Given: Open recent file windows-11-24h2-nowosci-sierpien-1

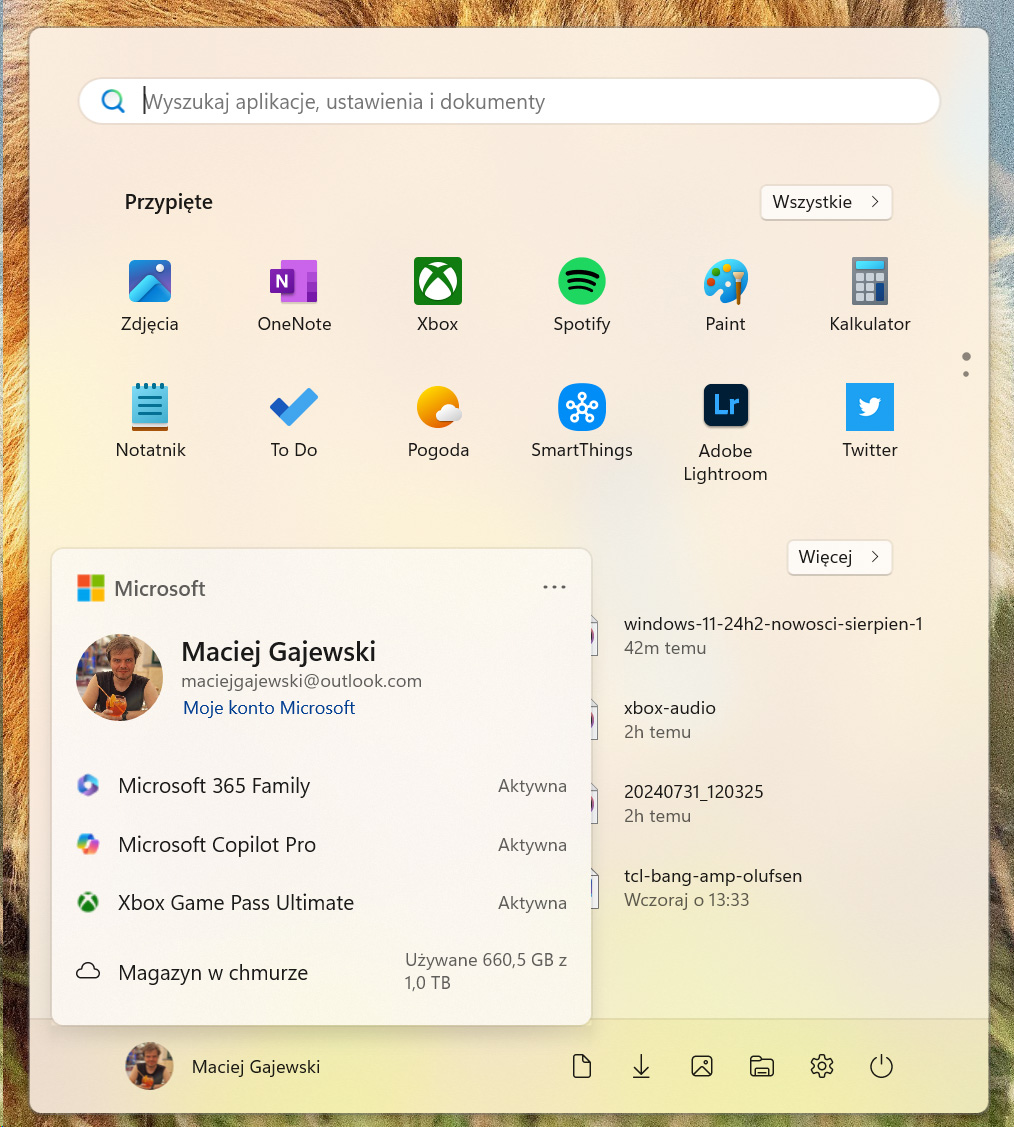Looking at the screenshot, I should coord(773,635).
